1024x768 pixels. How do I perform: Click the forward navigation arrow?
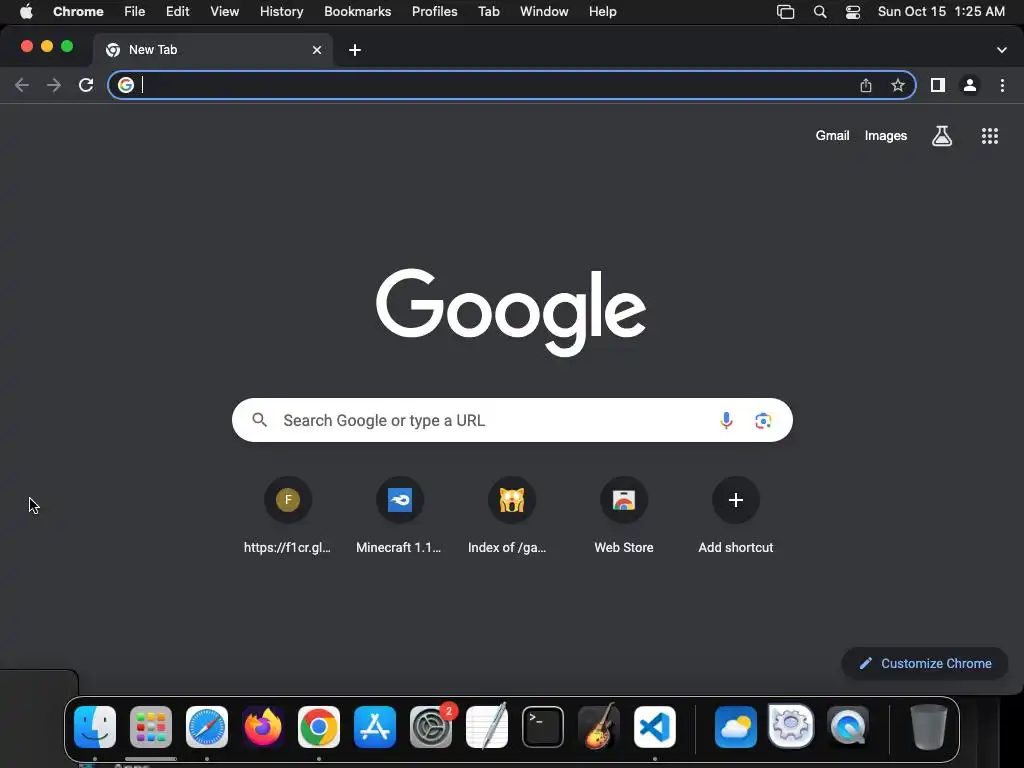[x=54, y=85]
